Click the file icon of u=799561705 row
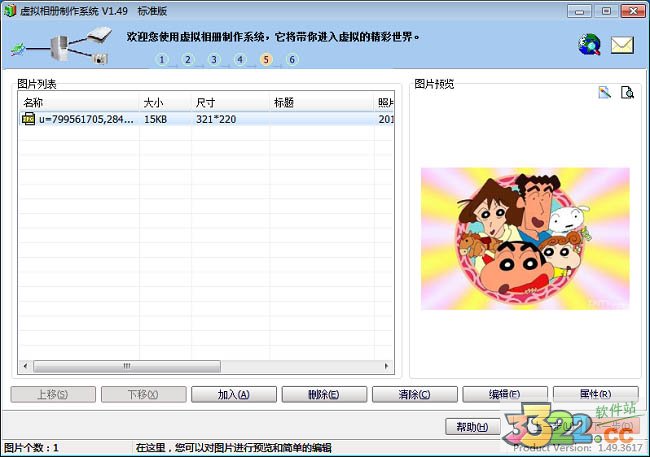The height and width of the screenshot is (457, 650). (28, 119)
